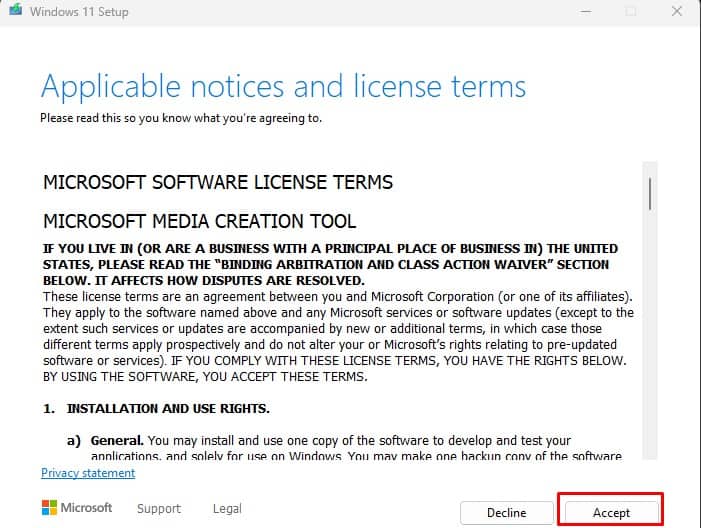Click the license text scrollbar thumb
701x528 pixels.
pos(650,194)
